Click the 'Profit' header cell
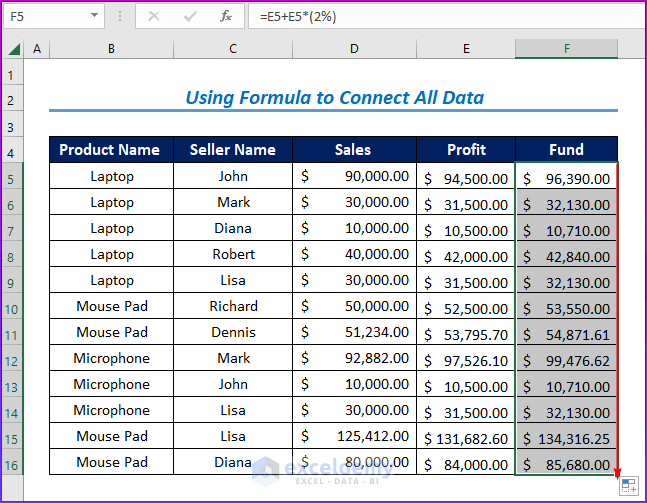647x503 pixels. click(466, 149)
